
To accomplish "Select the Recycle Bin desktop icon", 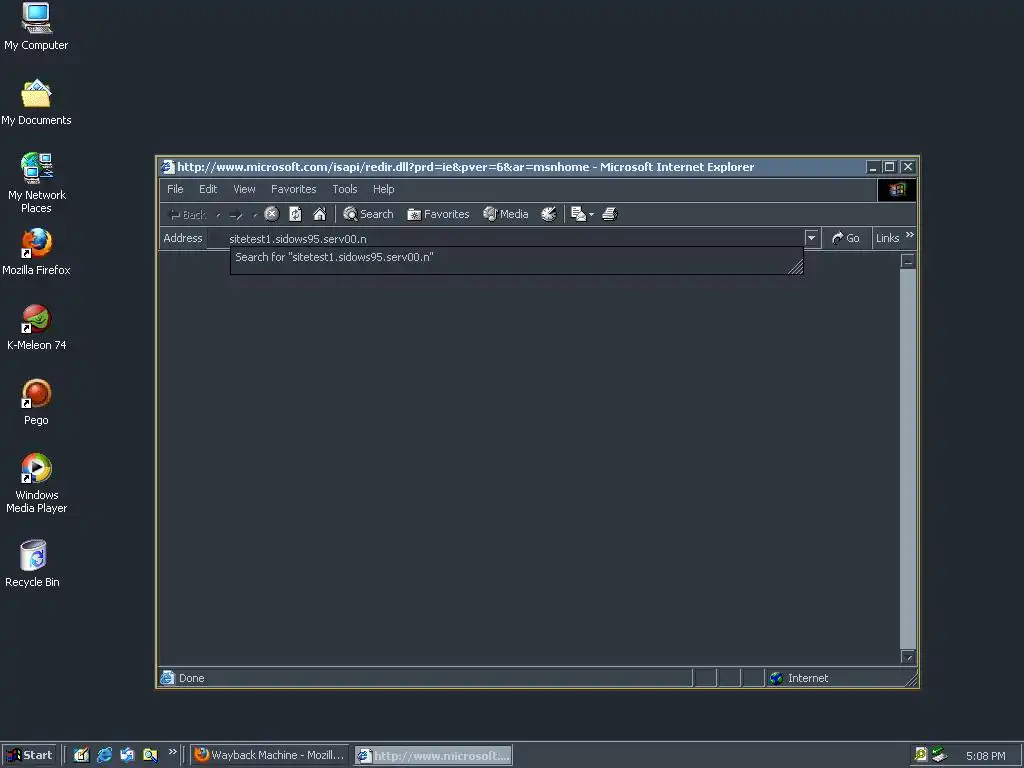I will (x=33, y=564).
